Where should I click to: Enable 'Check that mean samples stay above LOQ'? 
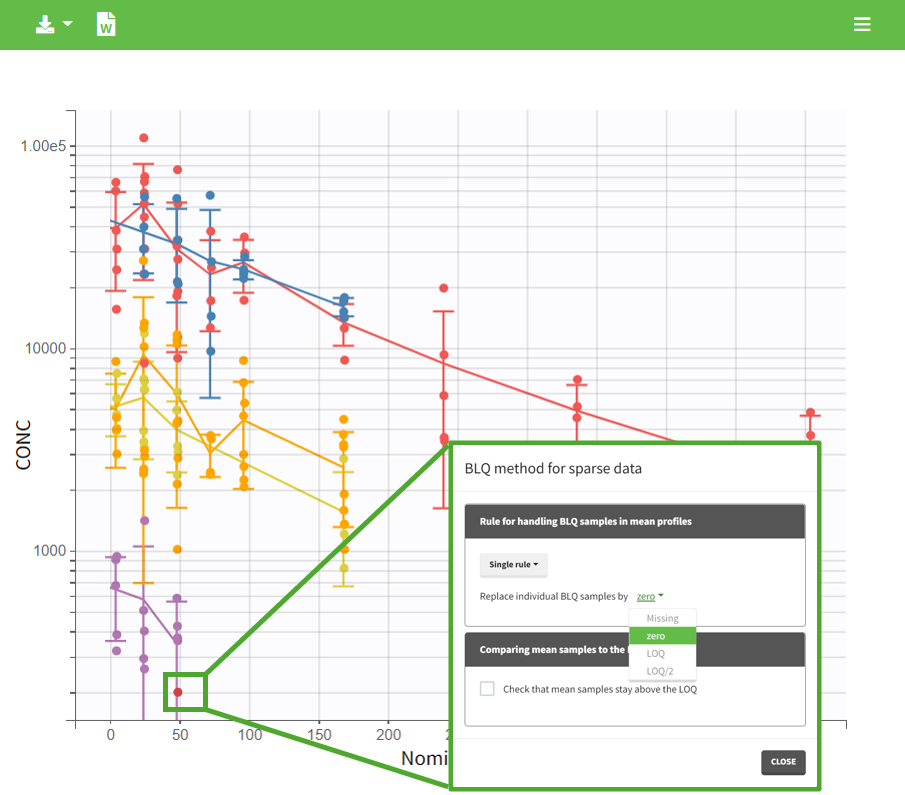coord(487,689)
